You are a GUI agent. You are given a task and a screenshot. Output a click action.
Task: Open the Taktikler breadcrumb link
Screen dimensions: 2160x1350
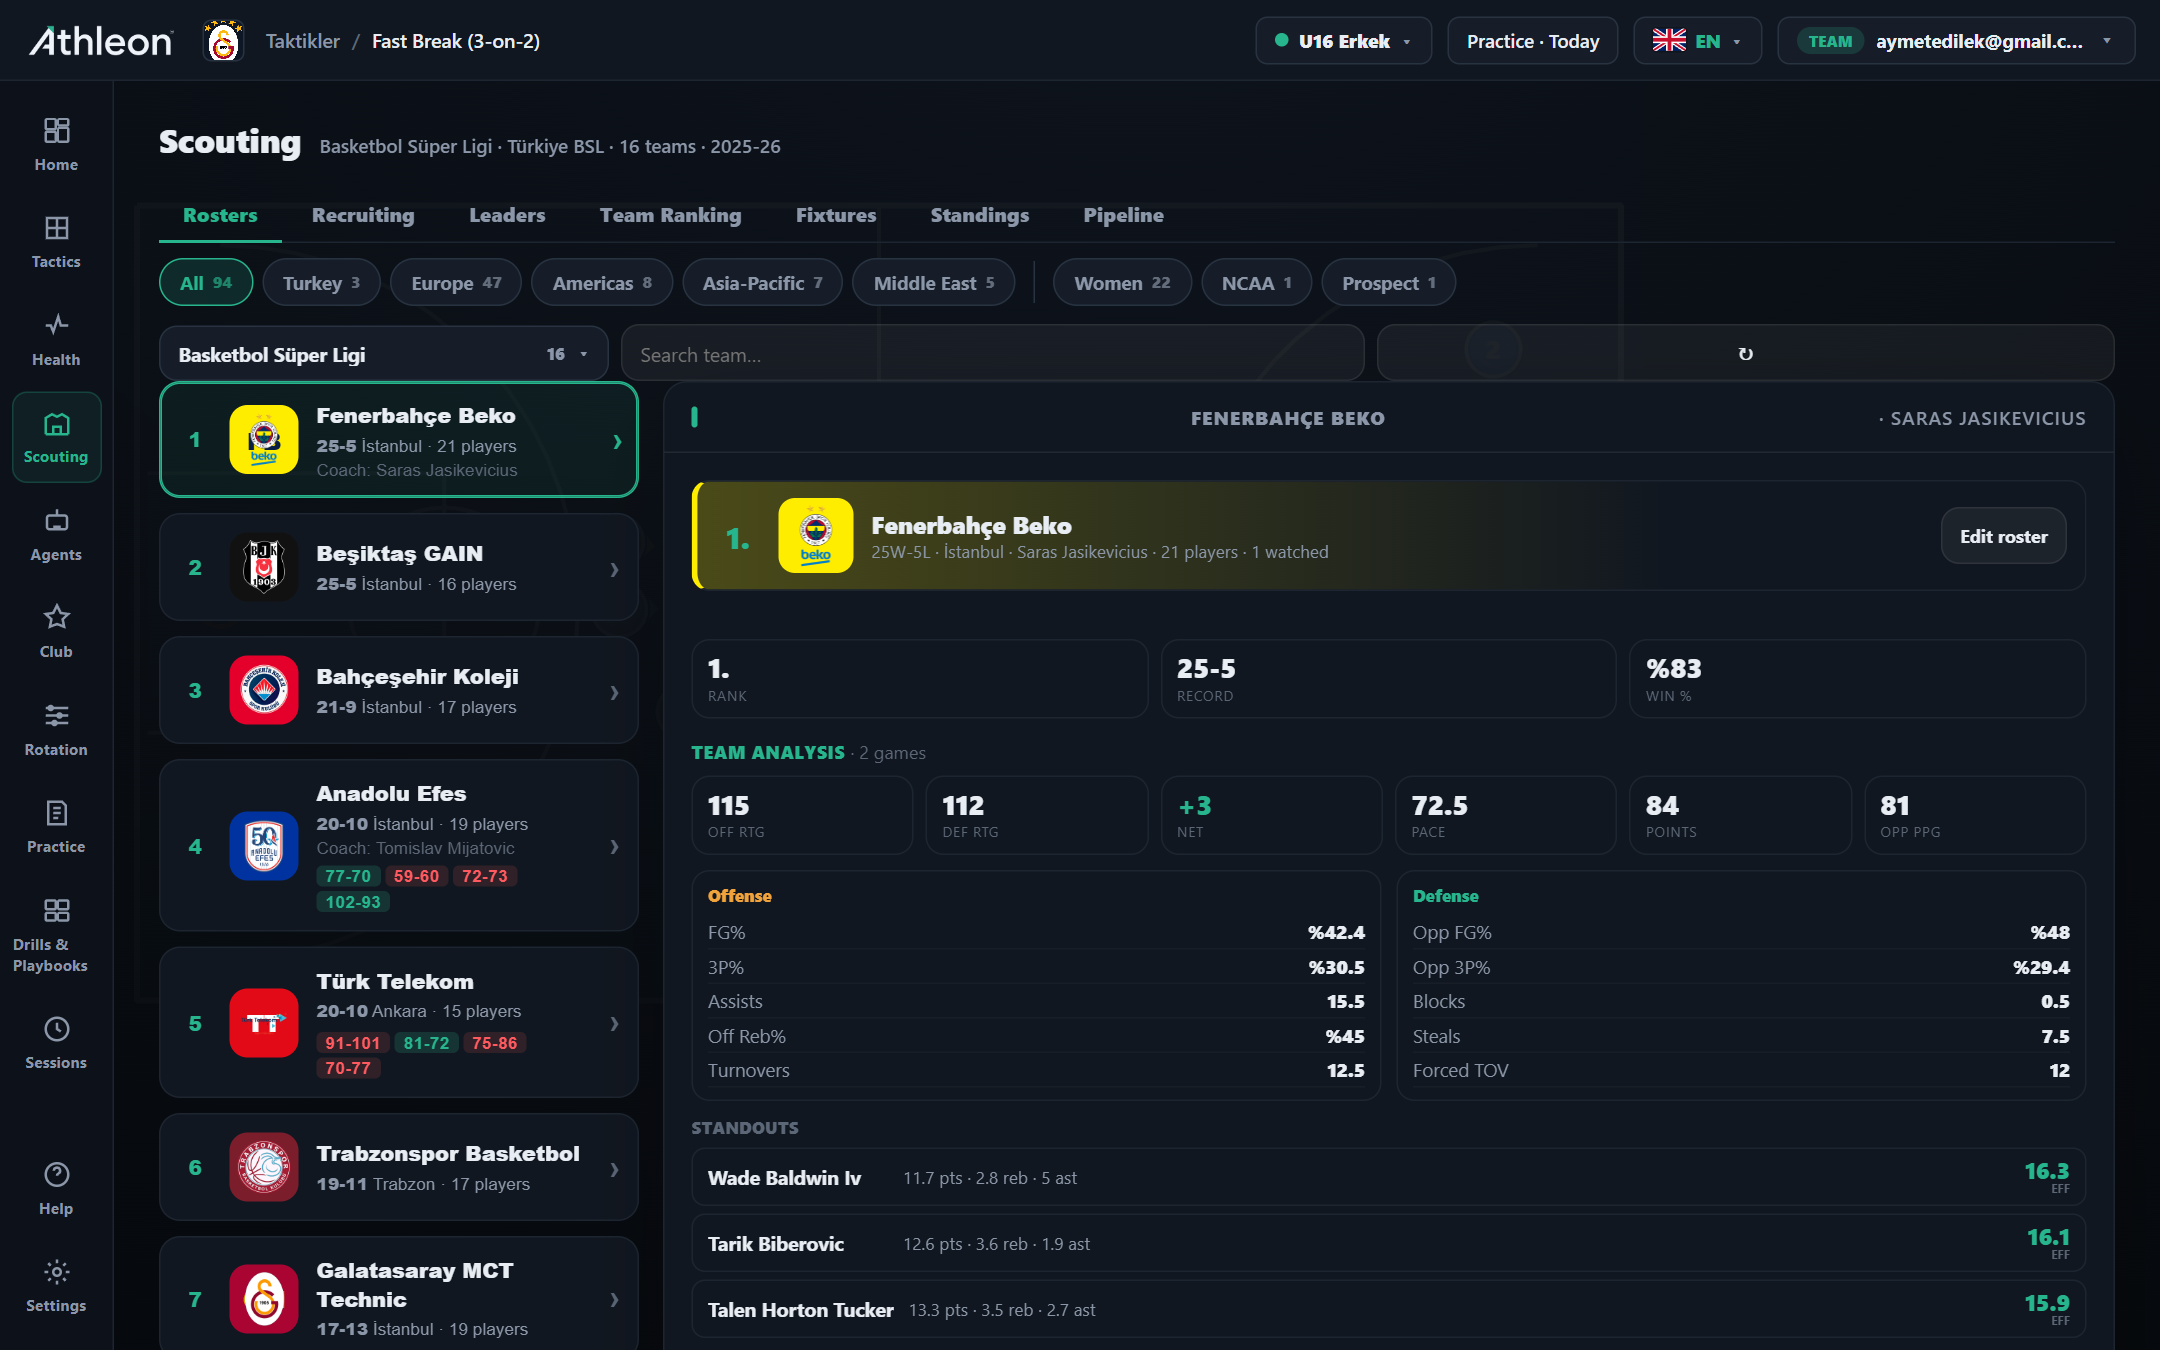coord(303,41)
